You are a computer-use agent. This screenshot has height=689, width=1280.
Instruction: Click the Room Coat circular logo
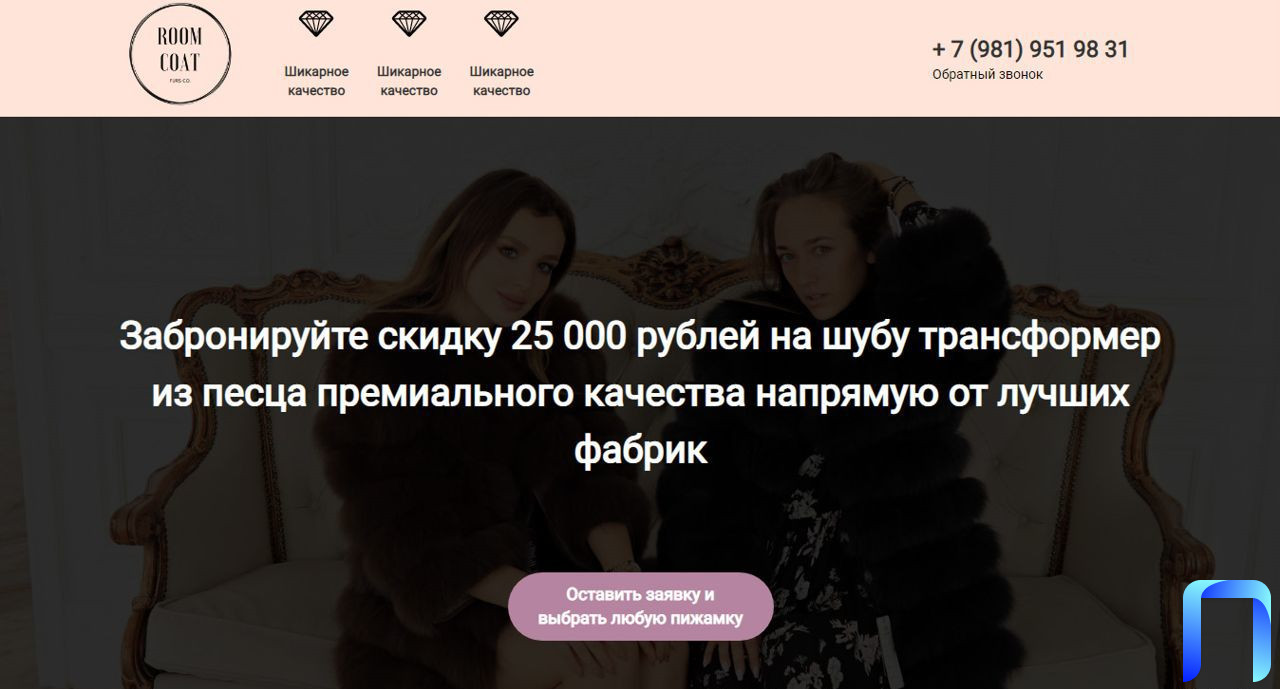pyautogui.click(x=180, y=54)
